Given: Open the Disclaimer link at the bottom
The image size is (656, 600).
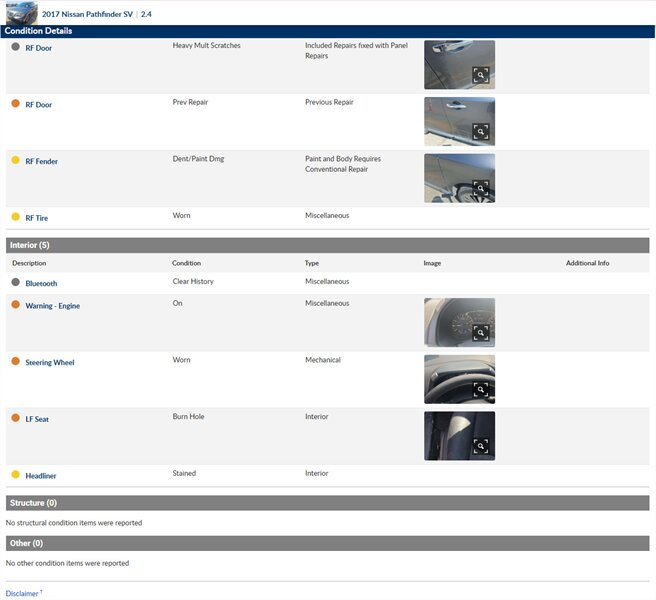Looking at the screenshot, I should pyautogui.click(x=22, y=593).
